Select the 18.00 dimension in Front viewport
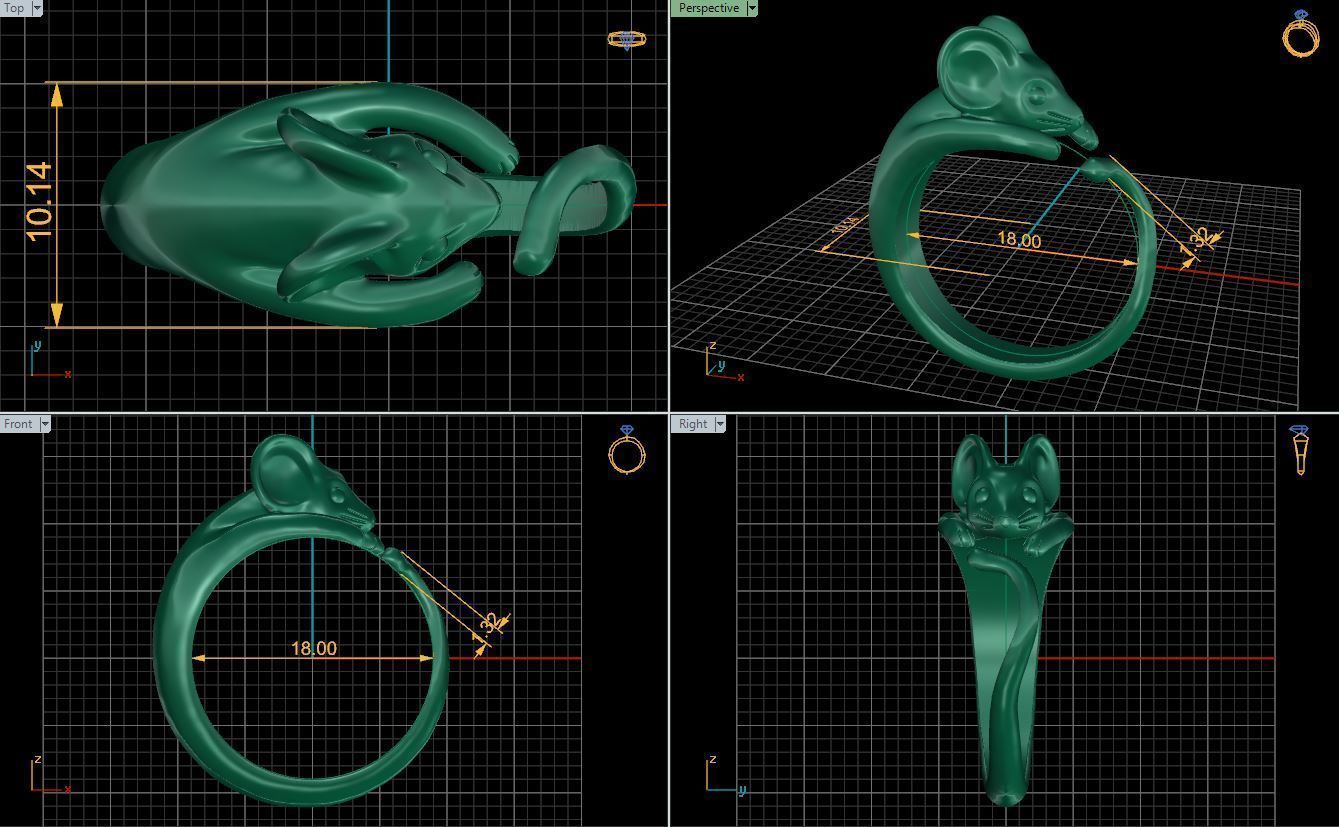 coord(313,649)
